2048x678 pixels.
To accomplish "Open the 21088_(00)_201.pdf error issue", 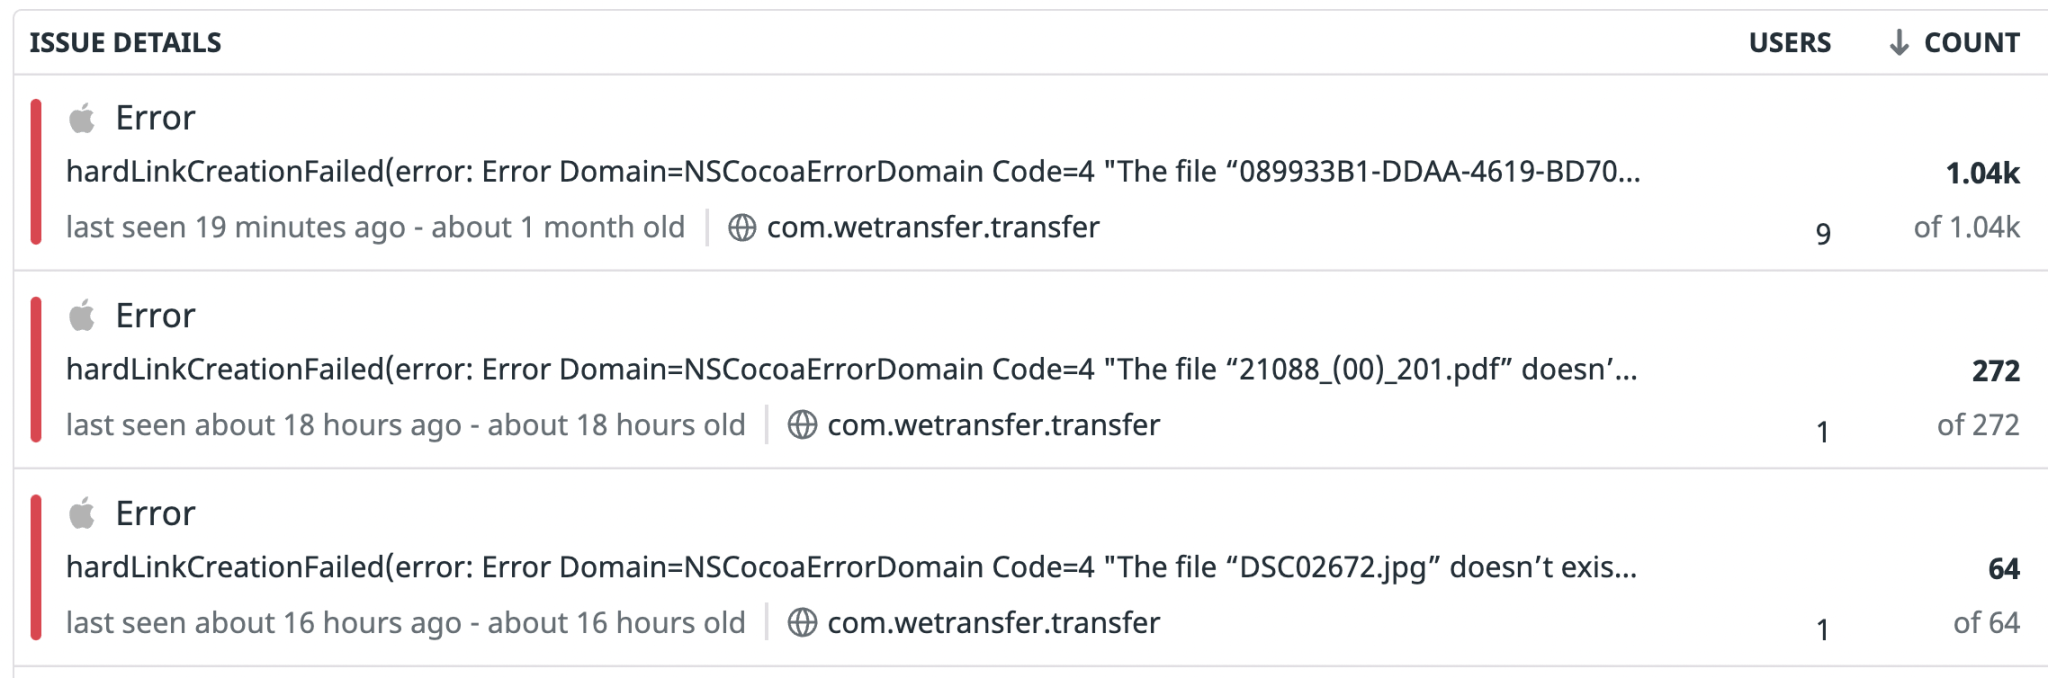I will [x=850, y=370].
